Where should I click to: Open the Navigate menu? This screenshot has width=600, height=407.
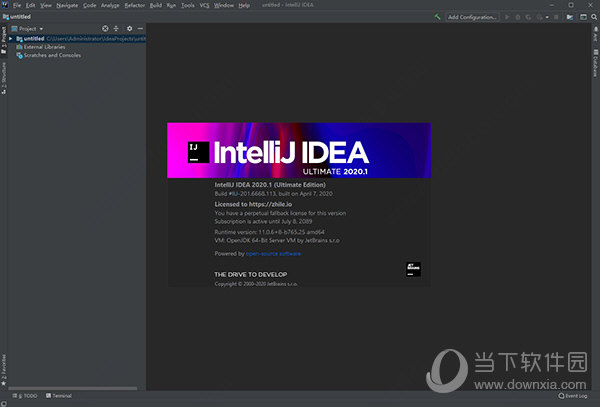click(x=67, y=5)
